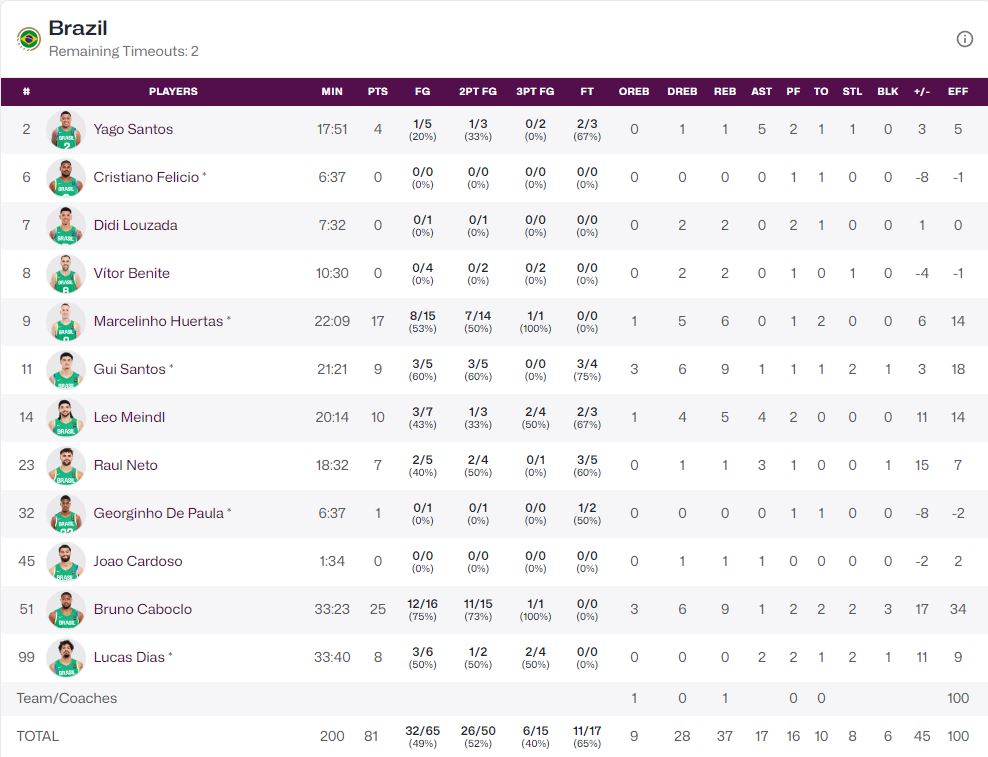Click the EFF column header
988x757 pixels.
click(x=958, y=91)
